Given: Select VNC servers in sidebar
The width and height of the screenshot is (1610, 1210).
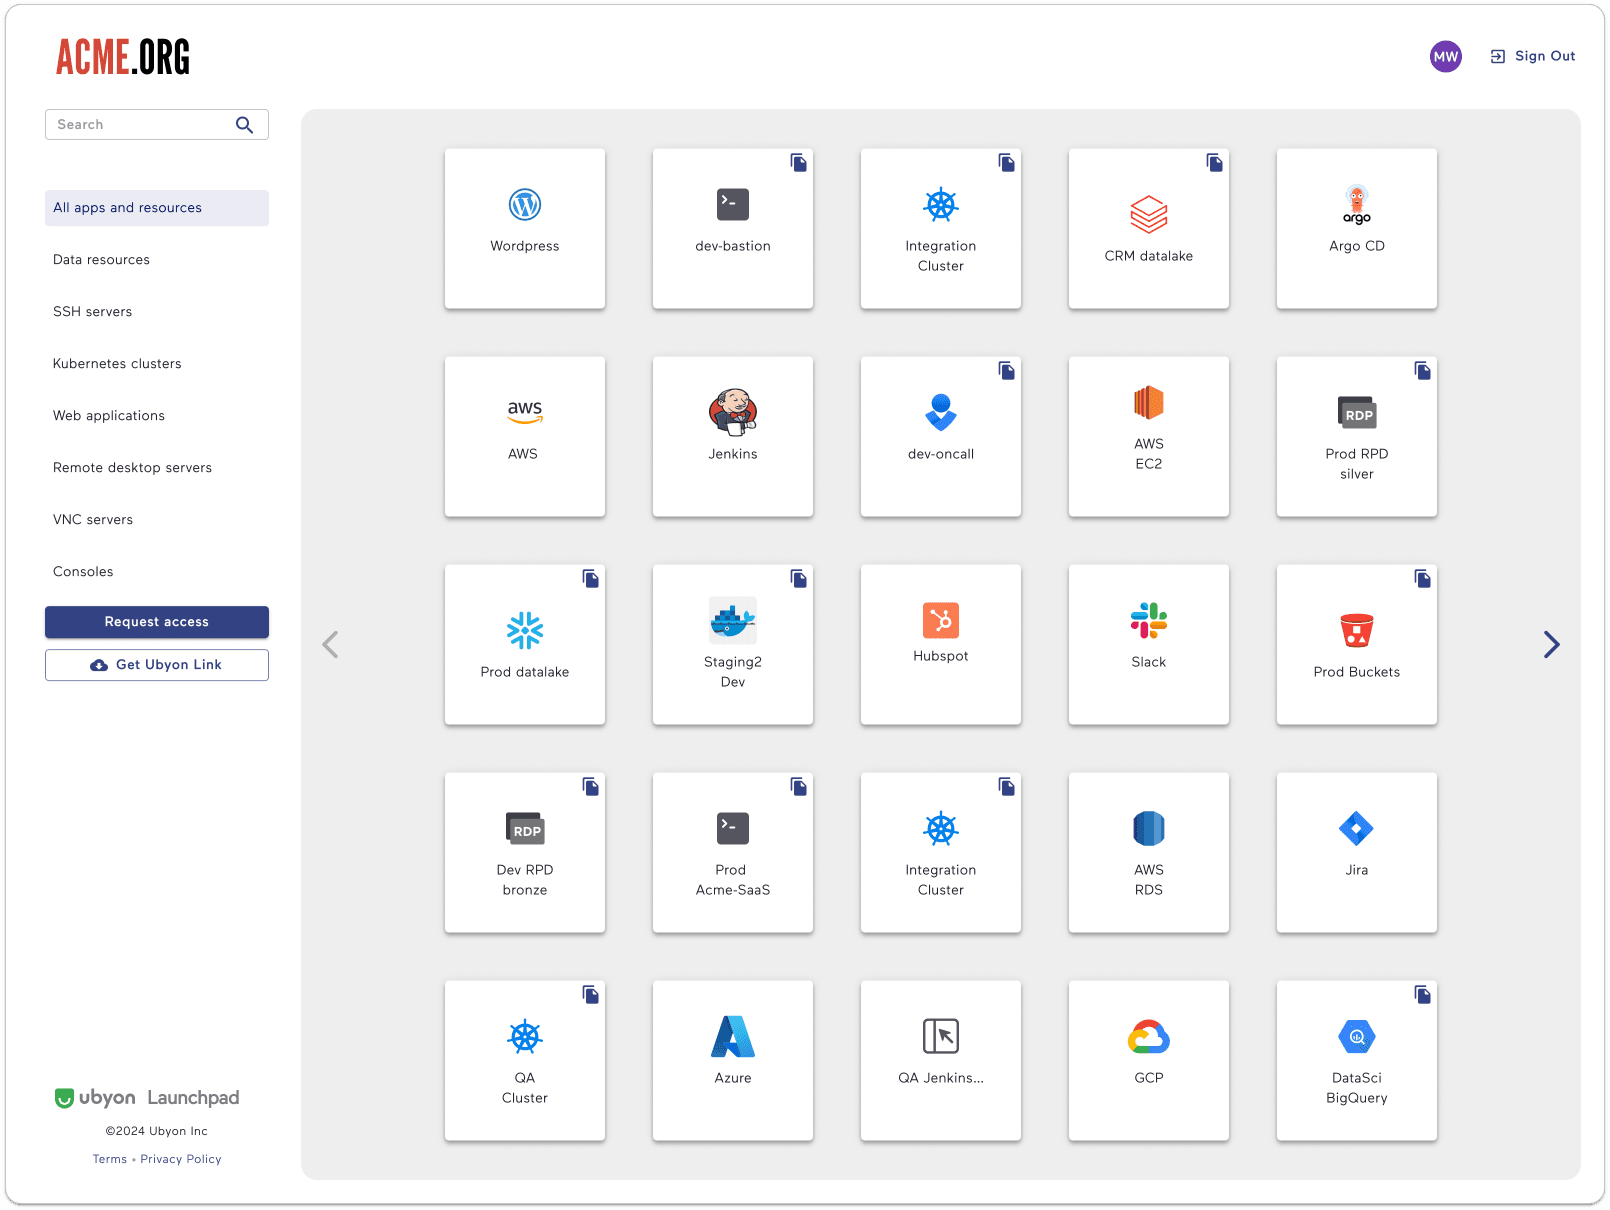Looking at the screenshot, I should click(157, 520).
